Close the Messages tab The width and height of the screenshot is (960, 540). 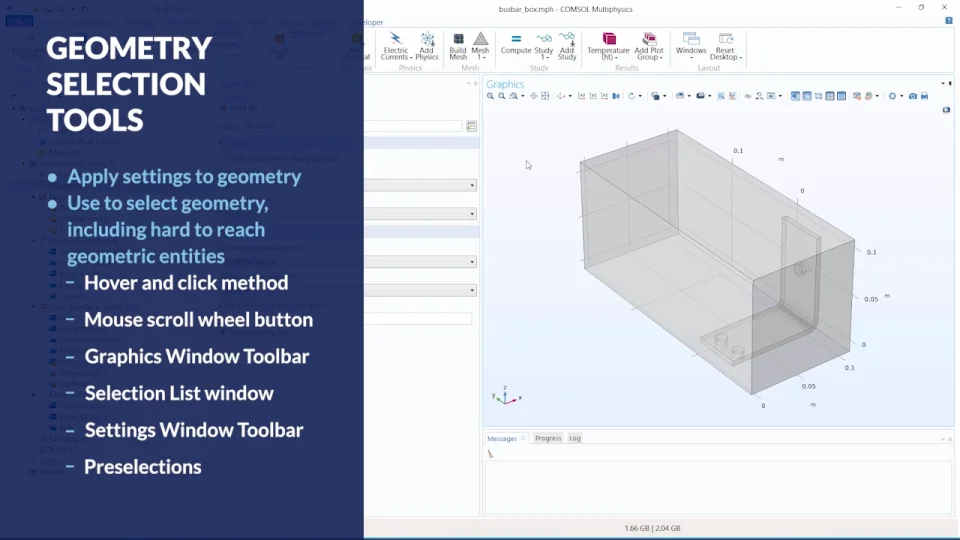point(523,438)
